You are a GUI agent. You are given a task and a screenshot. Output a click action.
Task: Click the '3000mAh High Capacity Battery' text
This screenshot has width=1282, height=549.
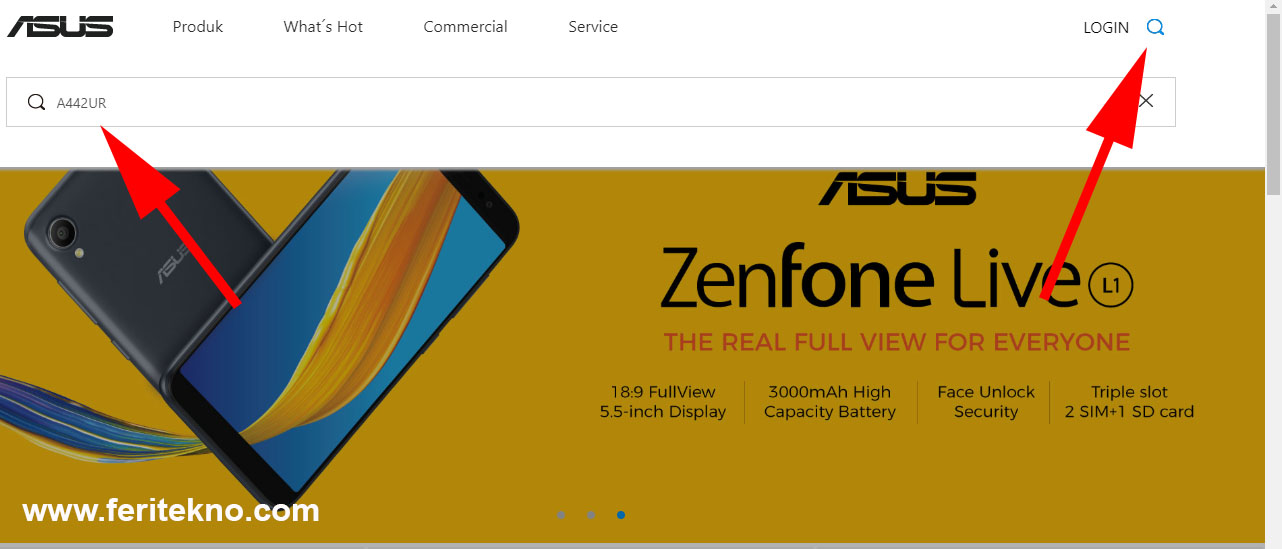coord(830,402)
